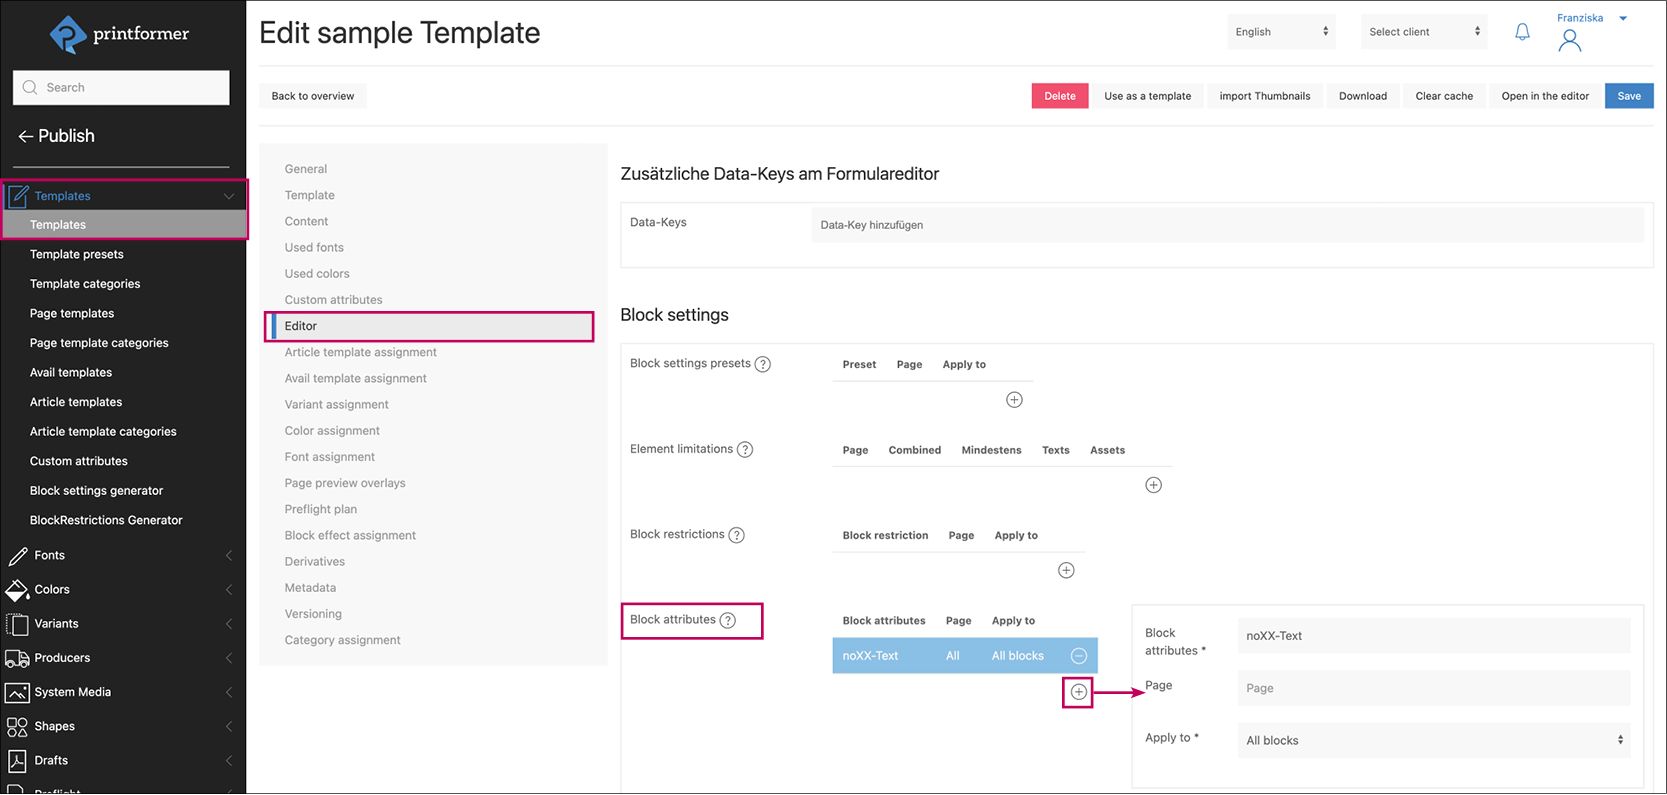Screen dimensions: 1667x795
Task: Add a Block restriction row
Action: pos(1066,570)
